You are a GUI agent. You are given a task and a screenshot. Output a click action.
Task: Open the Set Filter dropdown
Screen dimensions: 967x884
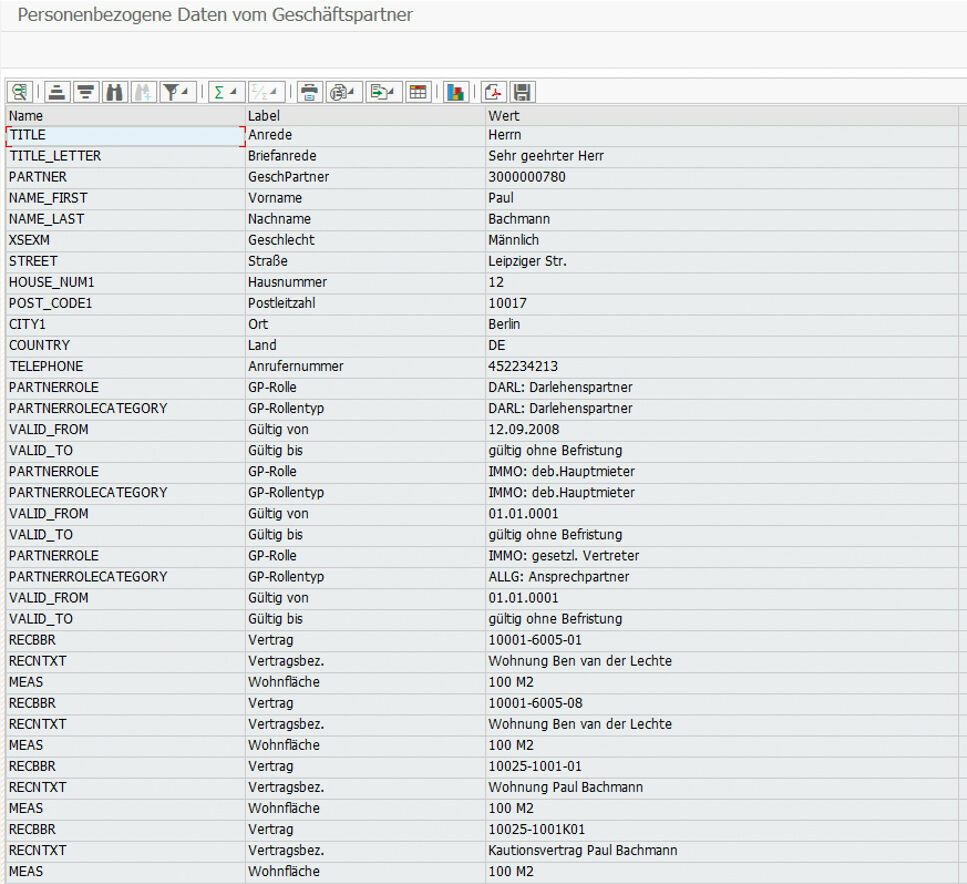178,92
